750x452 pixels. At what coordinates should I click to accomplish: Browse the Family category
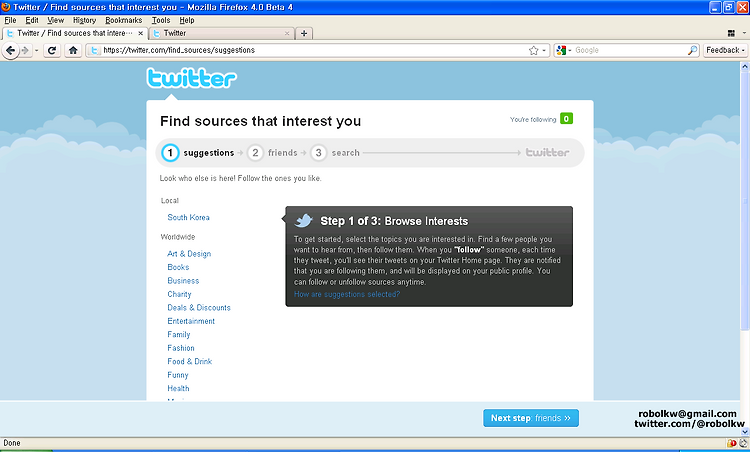tap(179, 334)
